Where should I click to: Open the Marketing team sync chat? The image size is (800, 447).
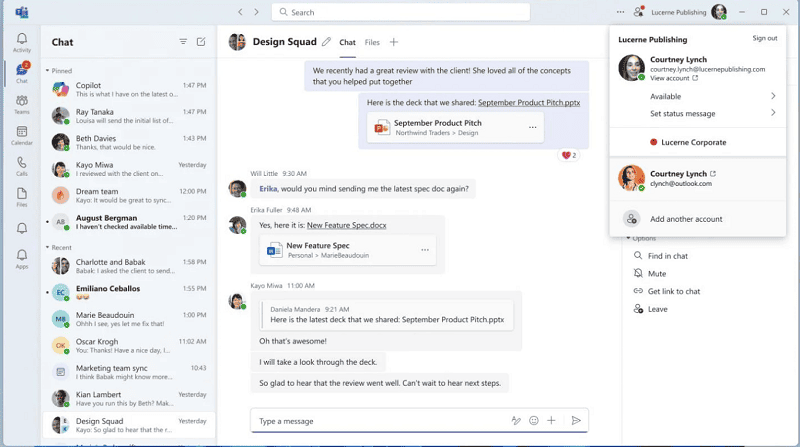click(129, 372)
